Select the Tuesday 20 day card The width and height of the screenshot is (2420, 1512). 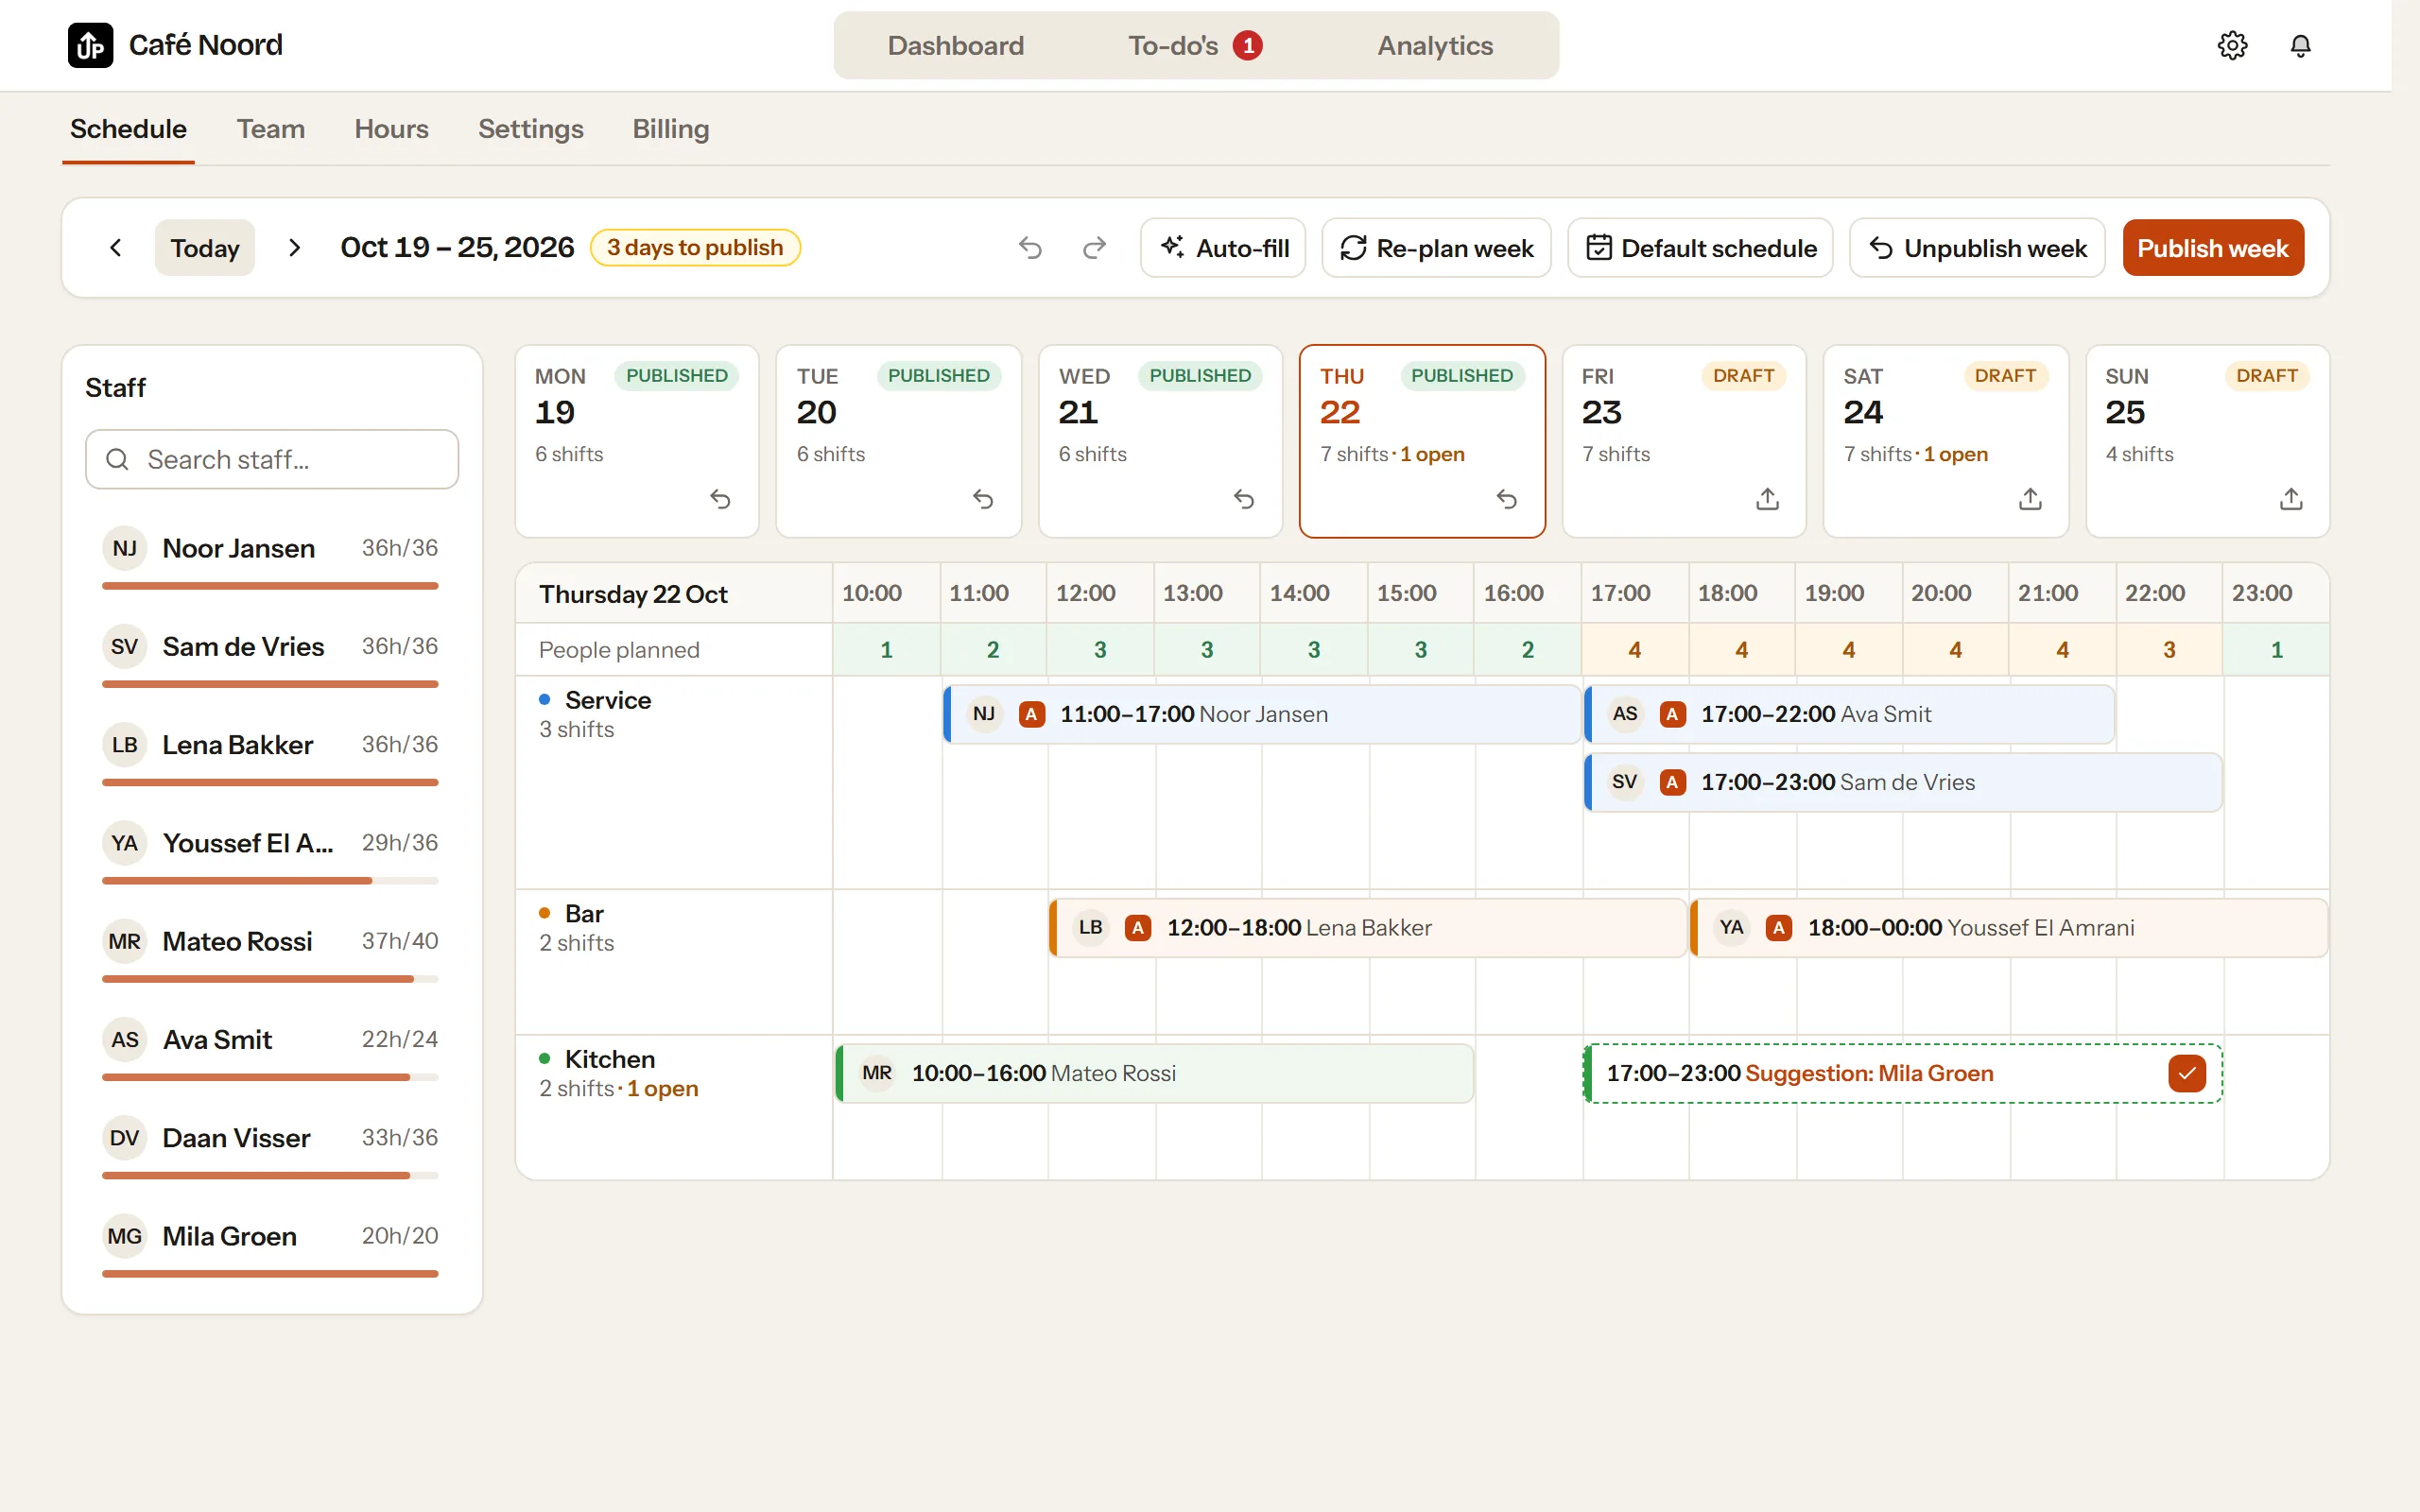tap(898, 441)
